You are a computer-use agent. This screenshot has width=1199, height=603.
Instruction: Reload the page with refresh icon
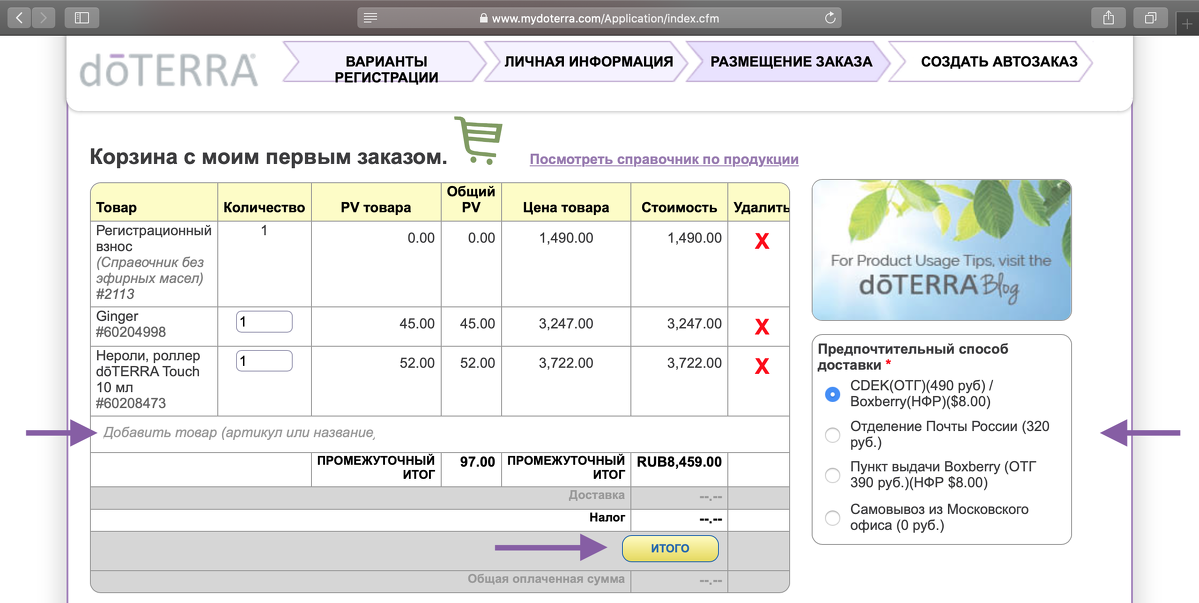(830, 18)
